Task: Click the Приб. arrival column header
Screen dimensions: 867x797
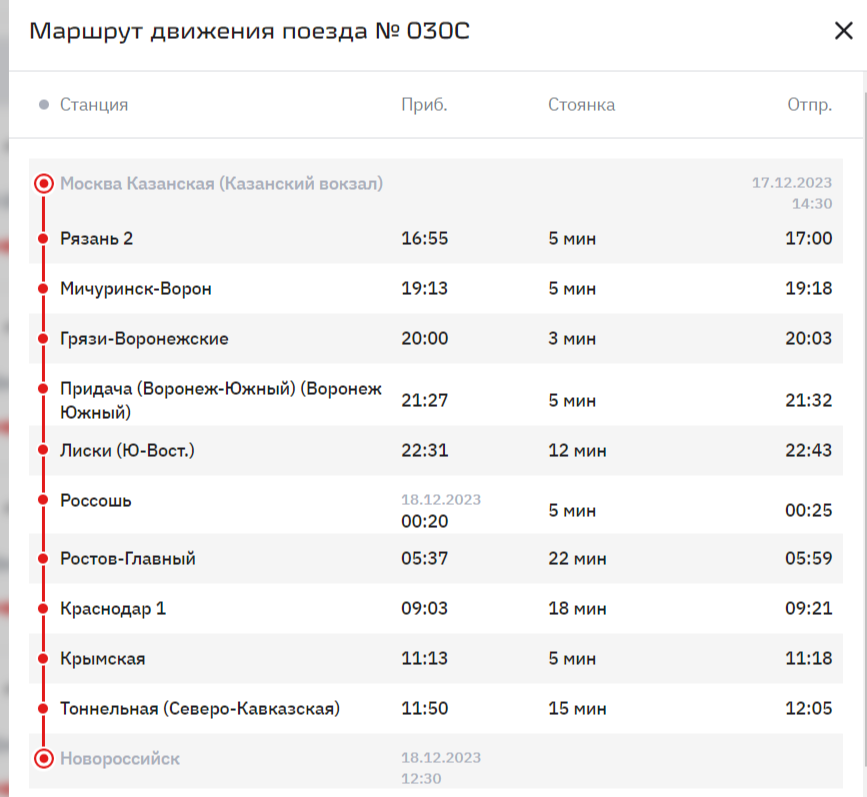Action: pos(424,105)
